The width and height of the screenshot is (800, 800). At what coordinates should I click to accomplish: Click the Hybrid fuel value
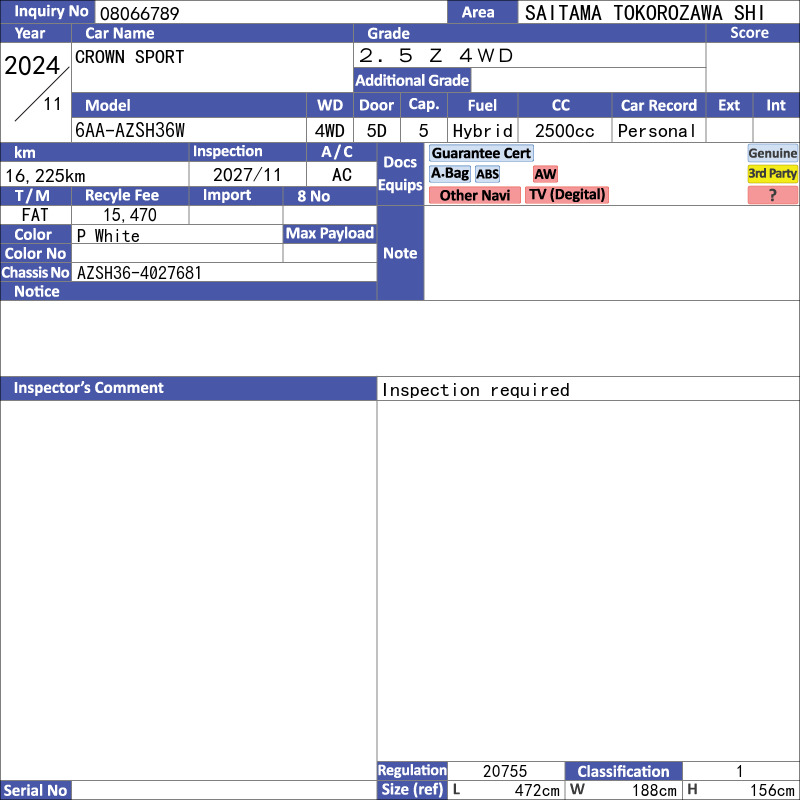tap(482, 131)
